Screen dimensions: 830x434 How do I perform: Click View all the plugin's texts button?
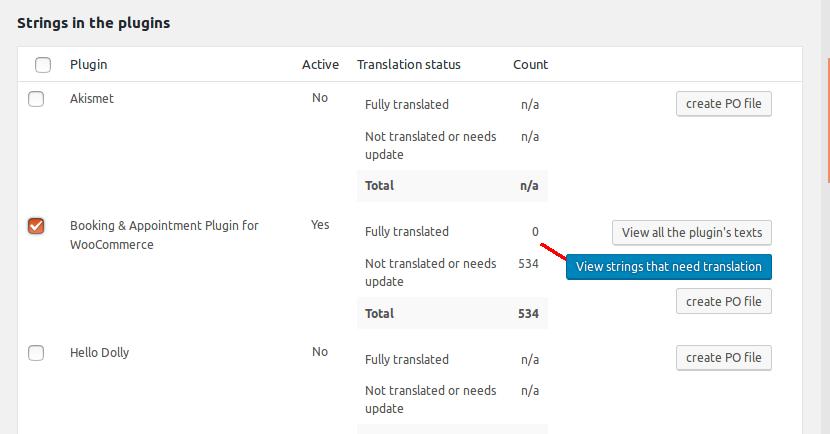click(x=691, y=232)
